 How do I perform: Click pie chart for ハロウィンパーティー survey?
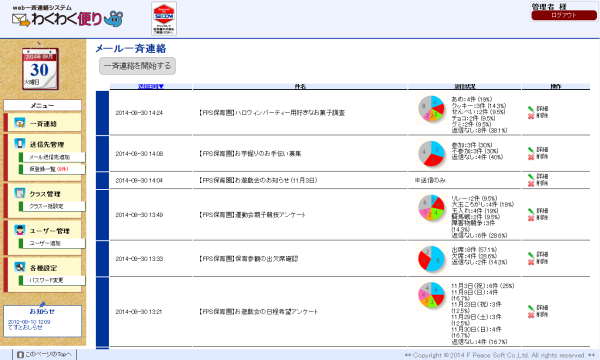point(431,109)
